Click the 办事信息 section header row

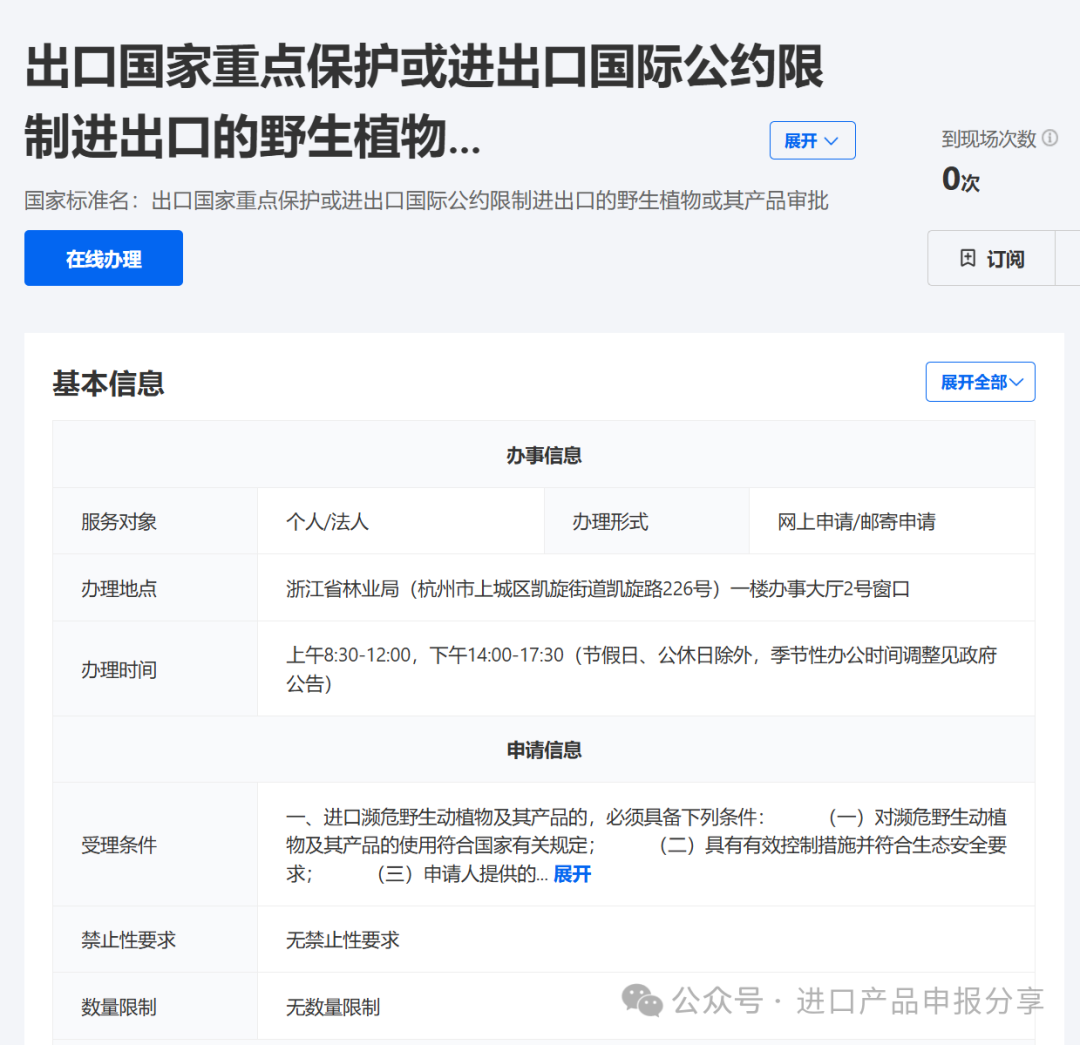pyautogui.click(x=543, y=455)
